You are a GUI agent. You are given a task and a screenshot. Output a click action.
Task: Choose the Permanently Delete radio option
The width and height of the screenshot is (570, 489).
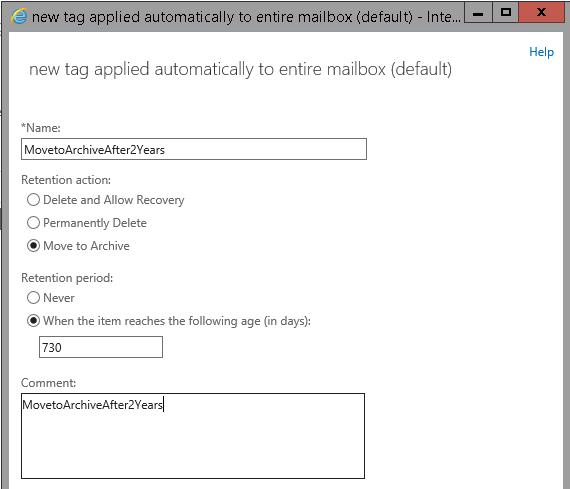coord(33,223)
